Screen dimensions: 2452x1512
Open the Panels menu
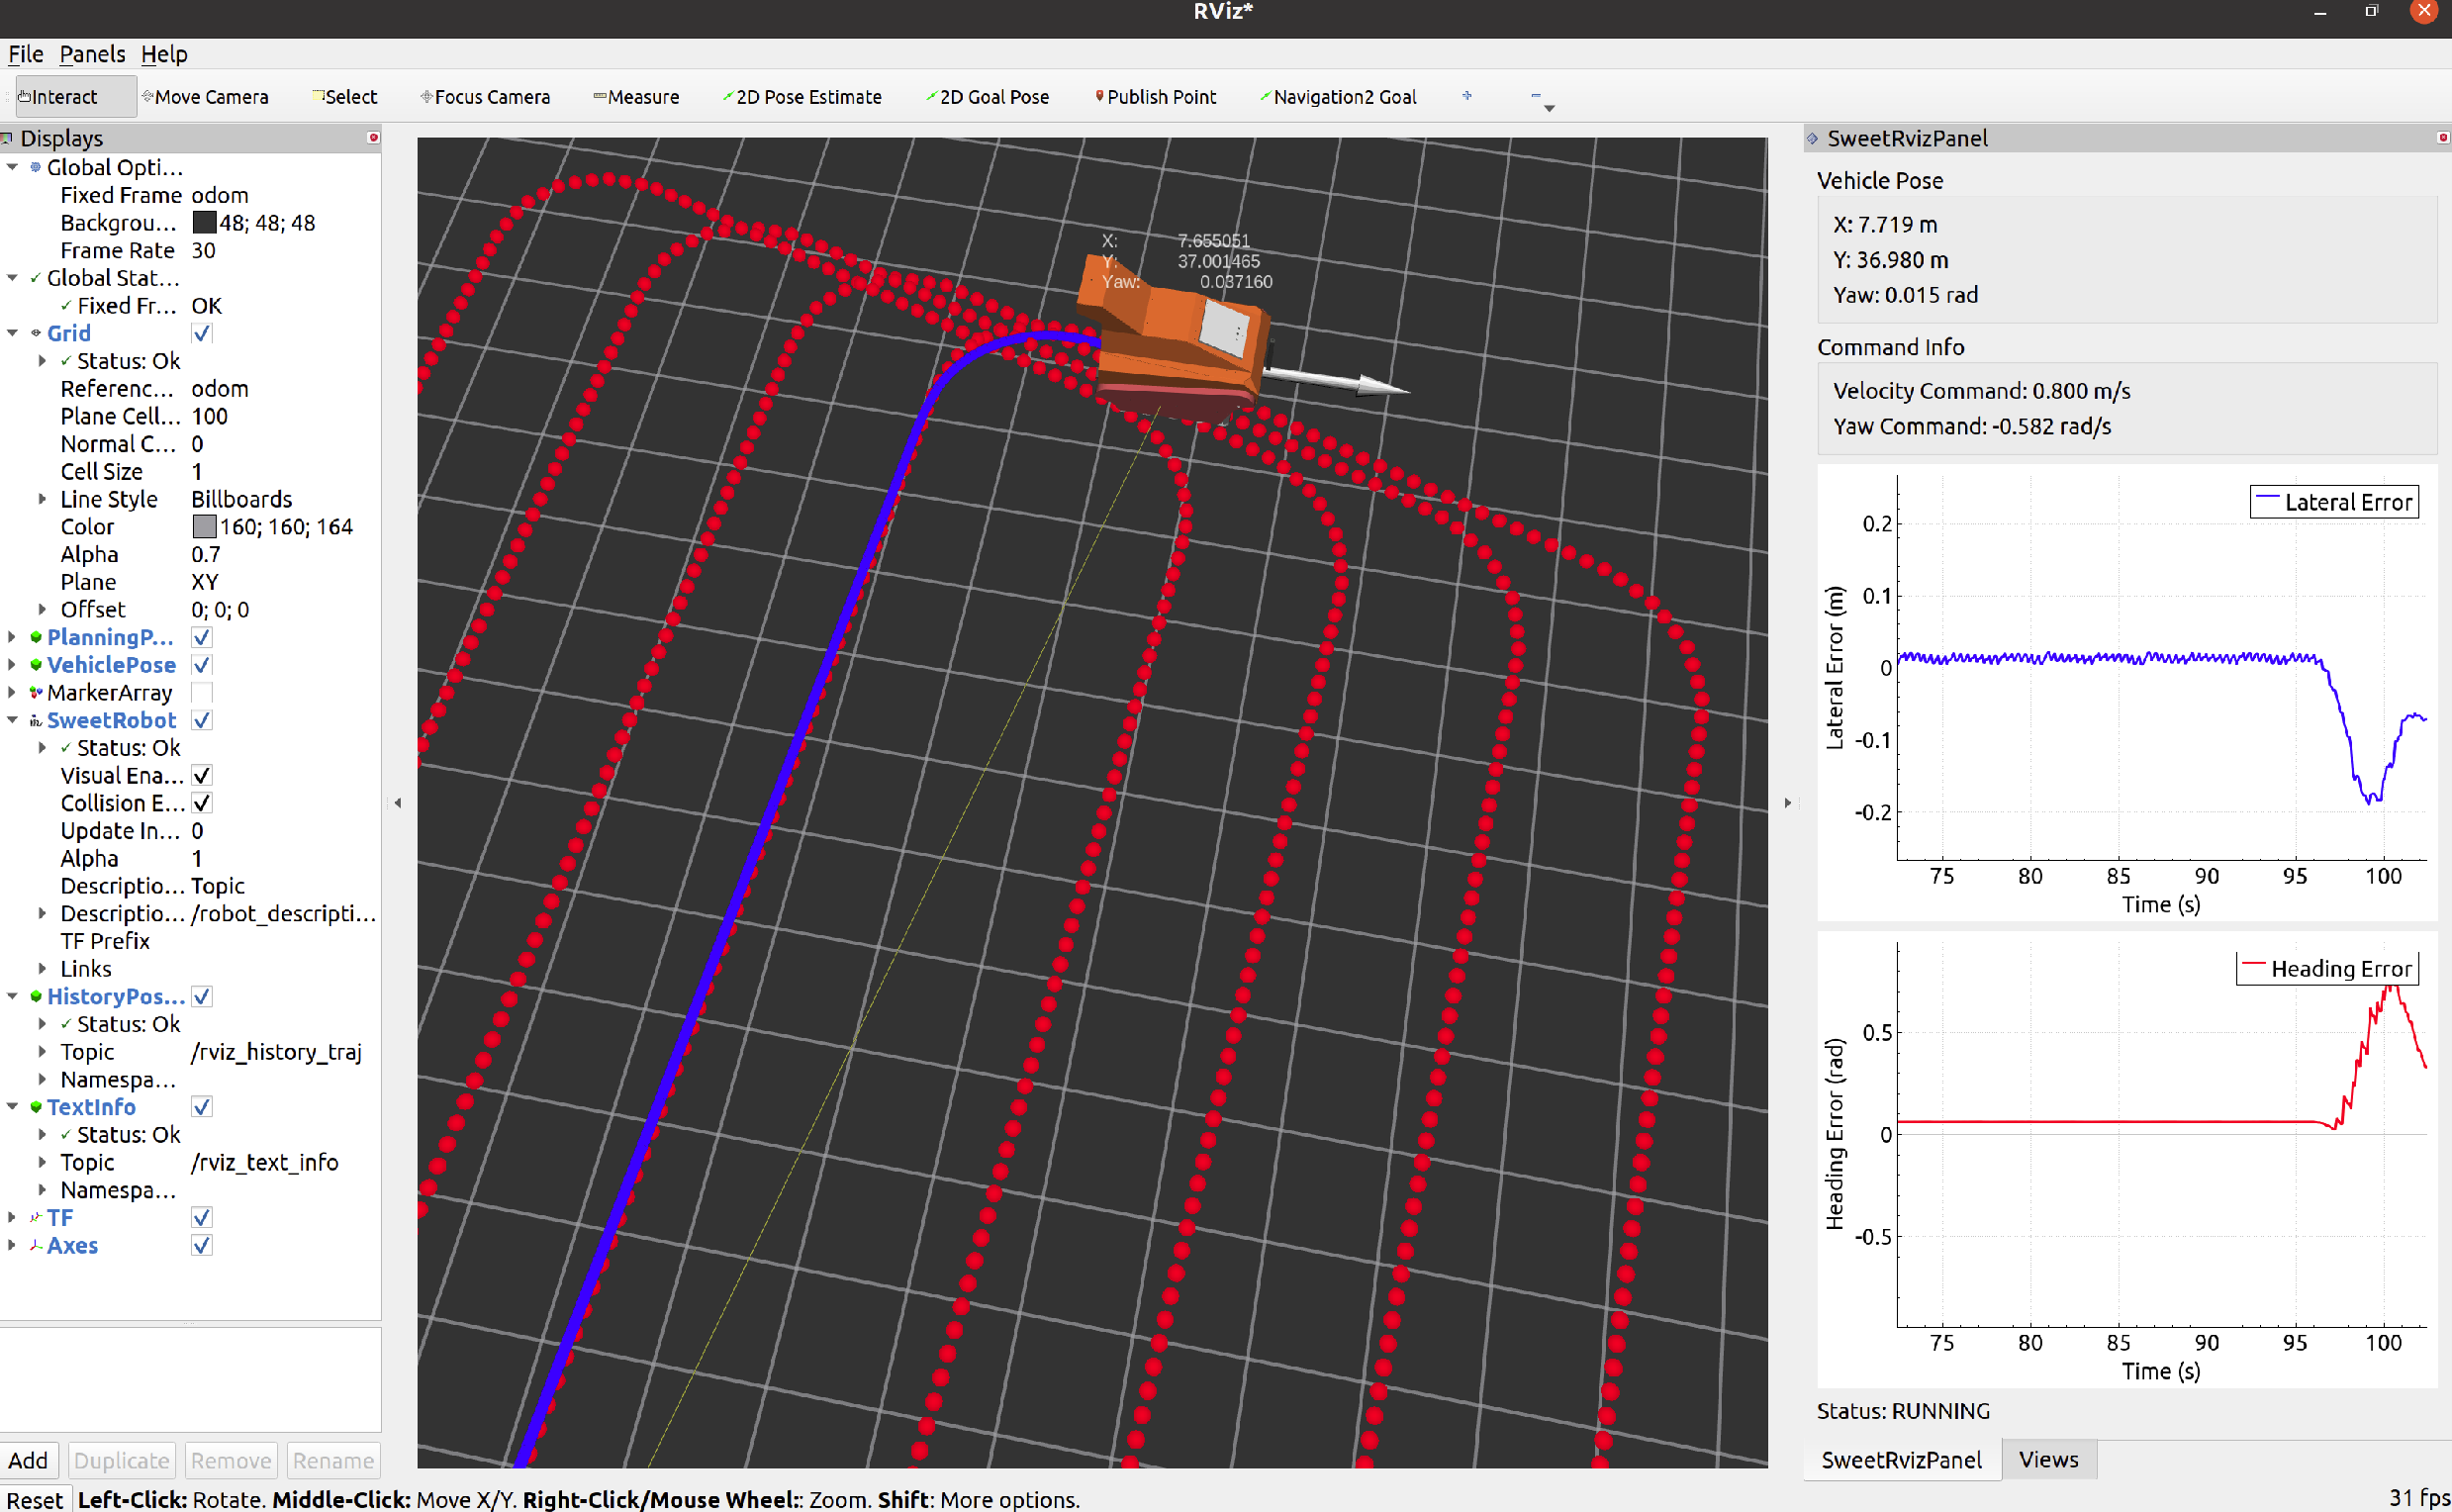click(92, 54)
